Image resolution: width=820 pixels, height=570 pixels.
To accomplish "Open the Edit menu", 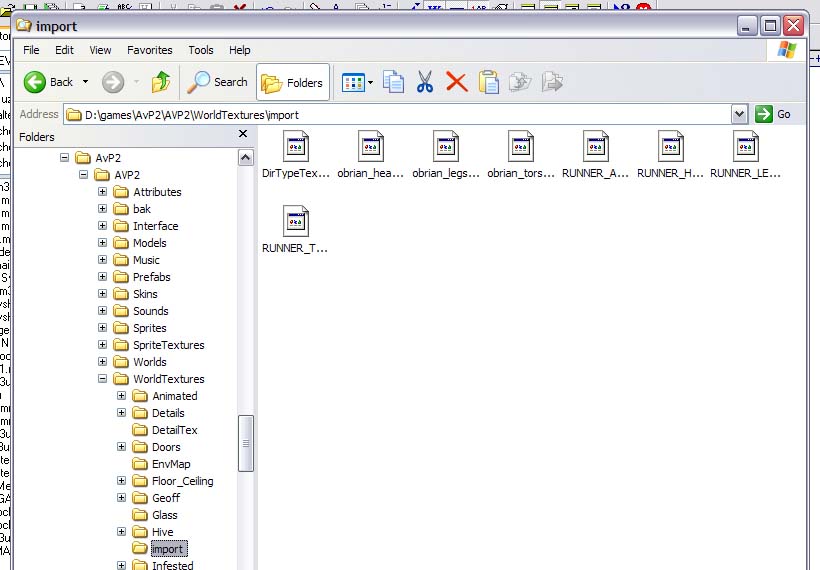I will click(64, 50).
